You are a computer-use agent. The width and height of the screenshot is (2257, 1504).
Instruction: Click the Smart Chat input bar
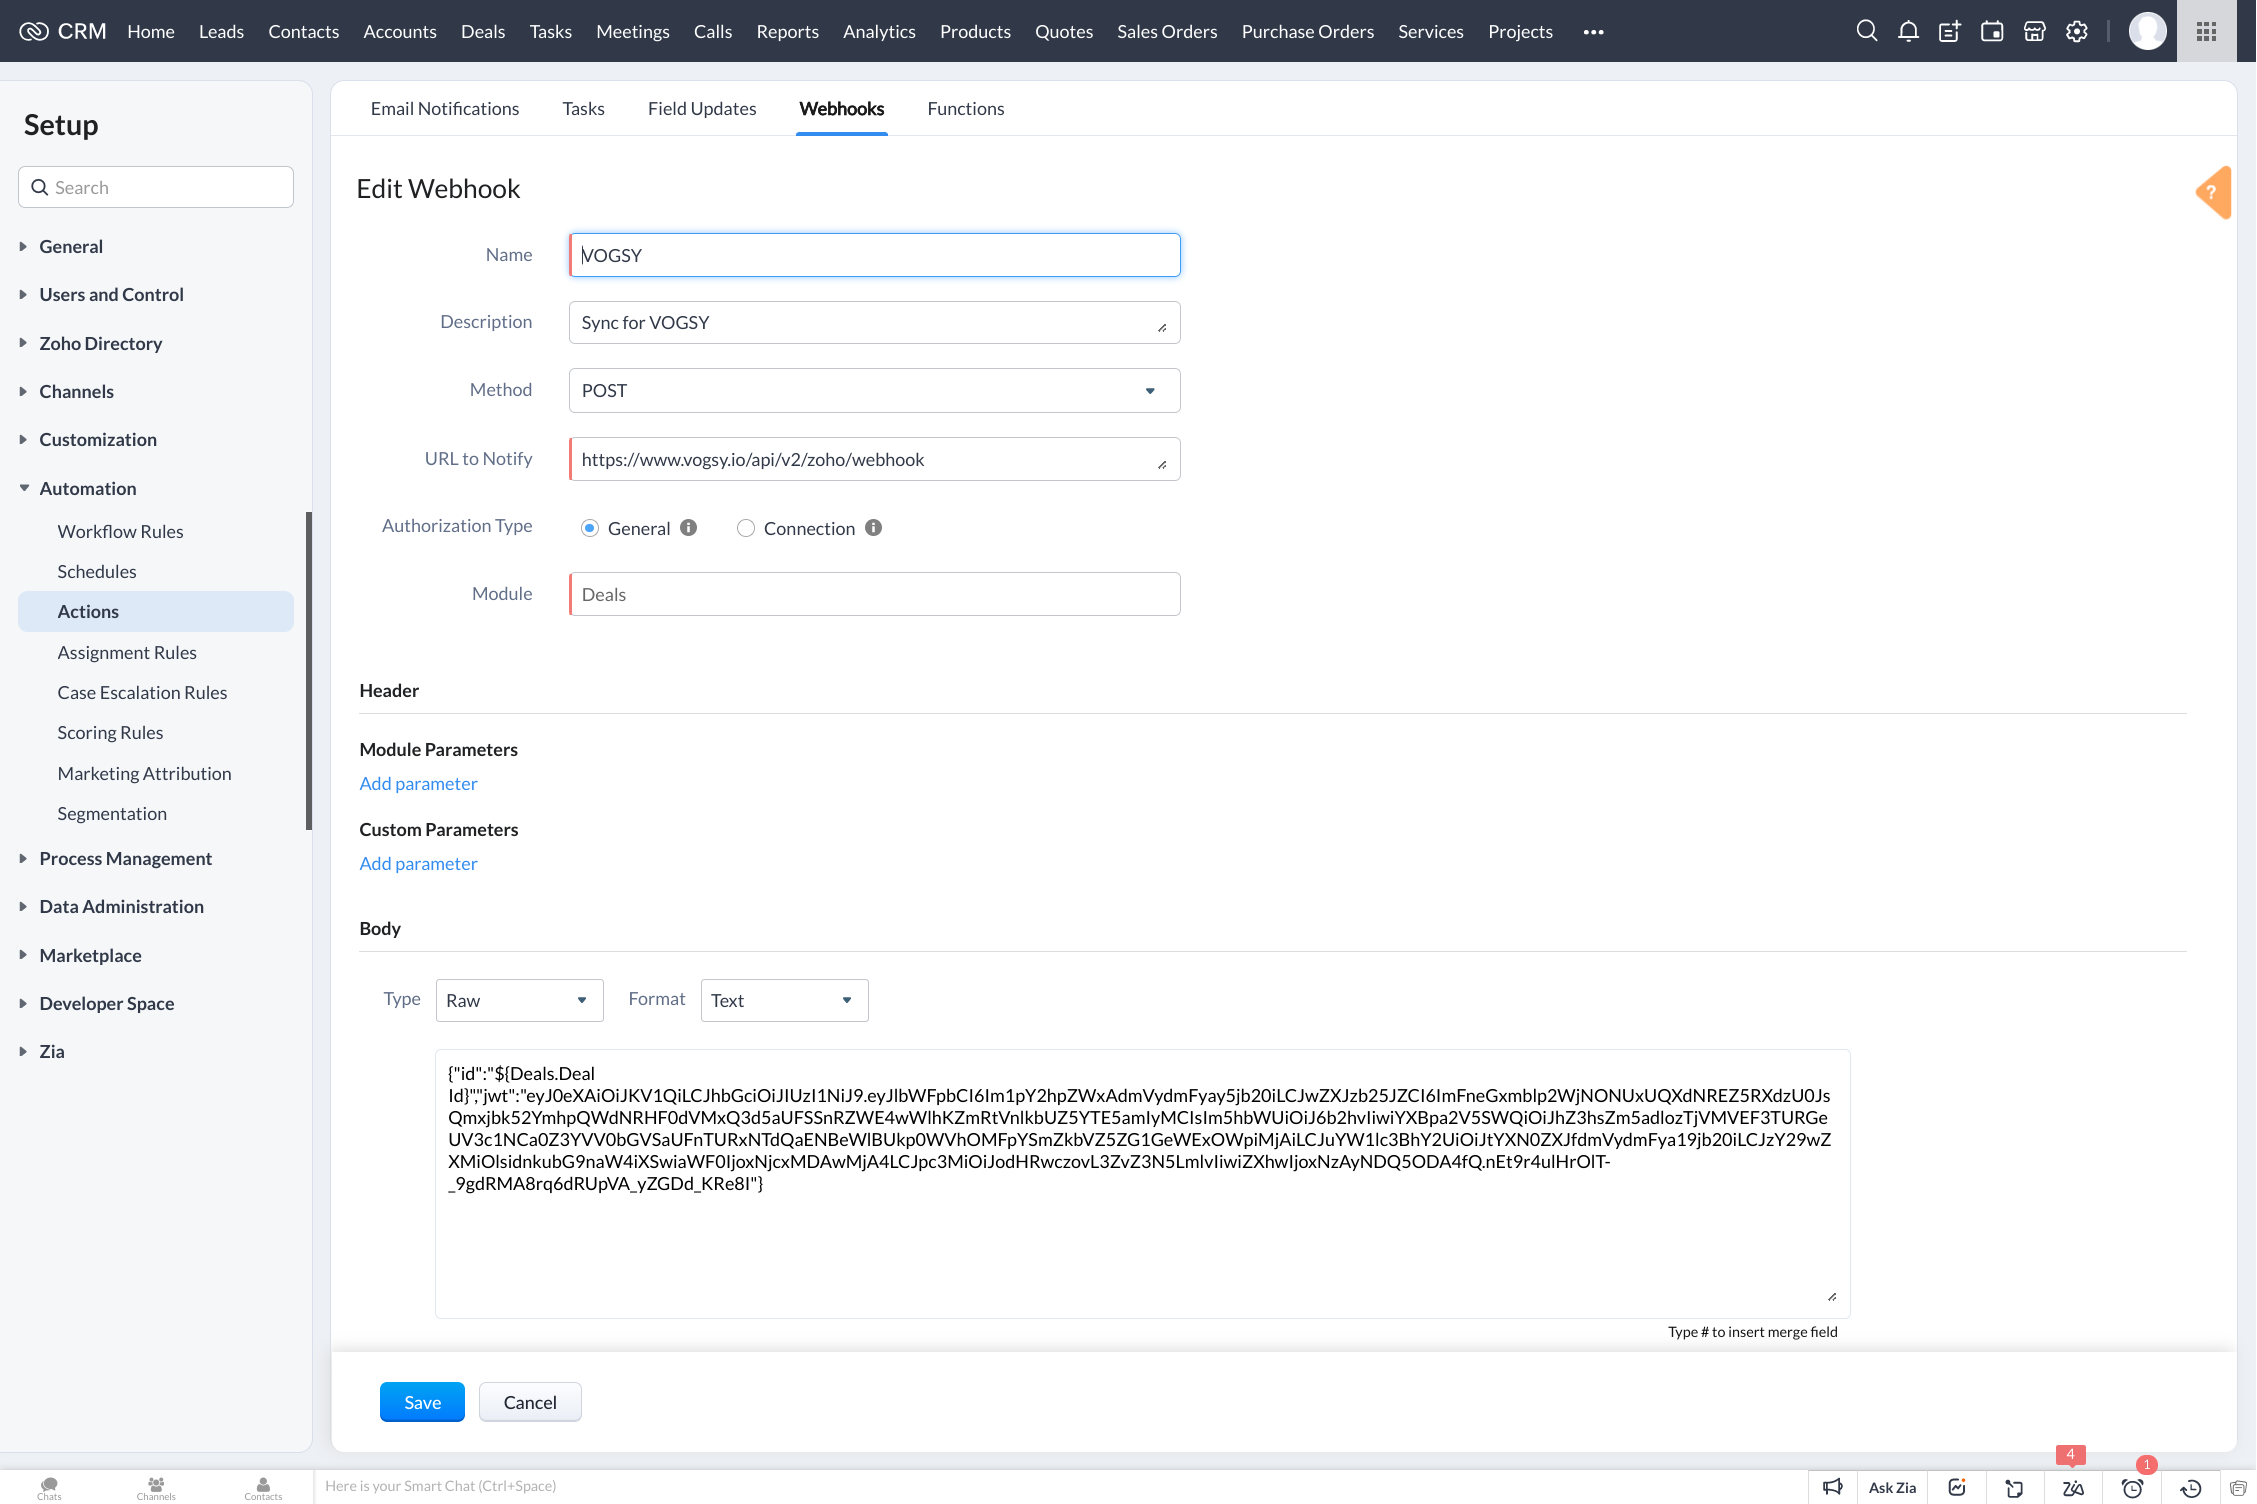pyautogui.click(x=1060, y=1487)
